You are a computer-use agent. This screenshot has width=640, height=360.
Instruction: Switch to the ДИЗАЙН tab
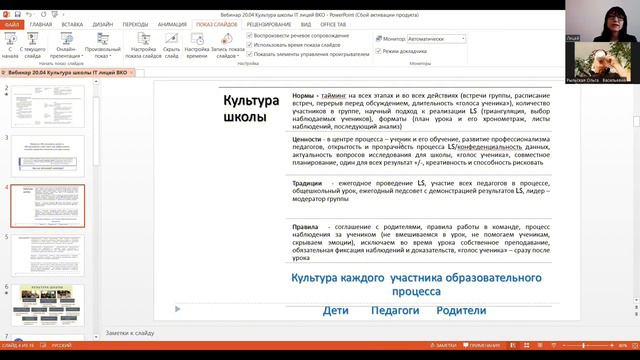[x=102, y=25]
